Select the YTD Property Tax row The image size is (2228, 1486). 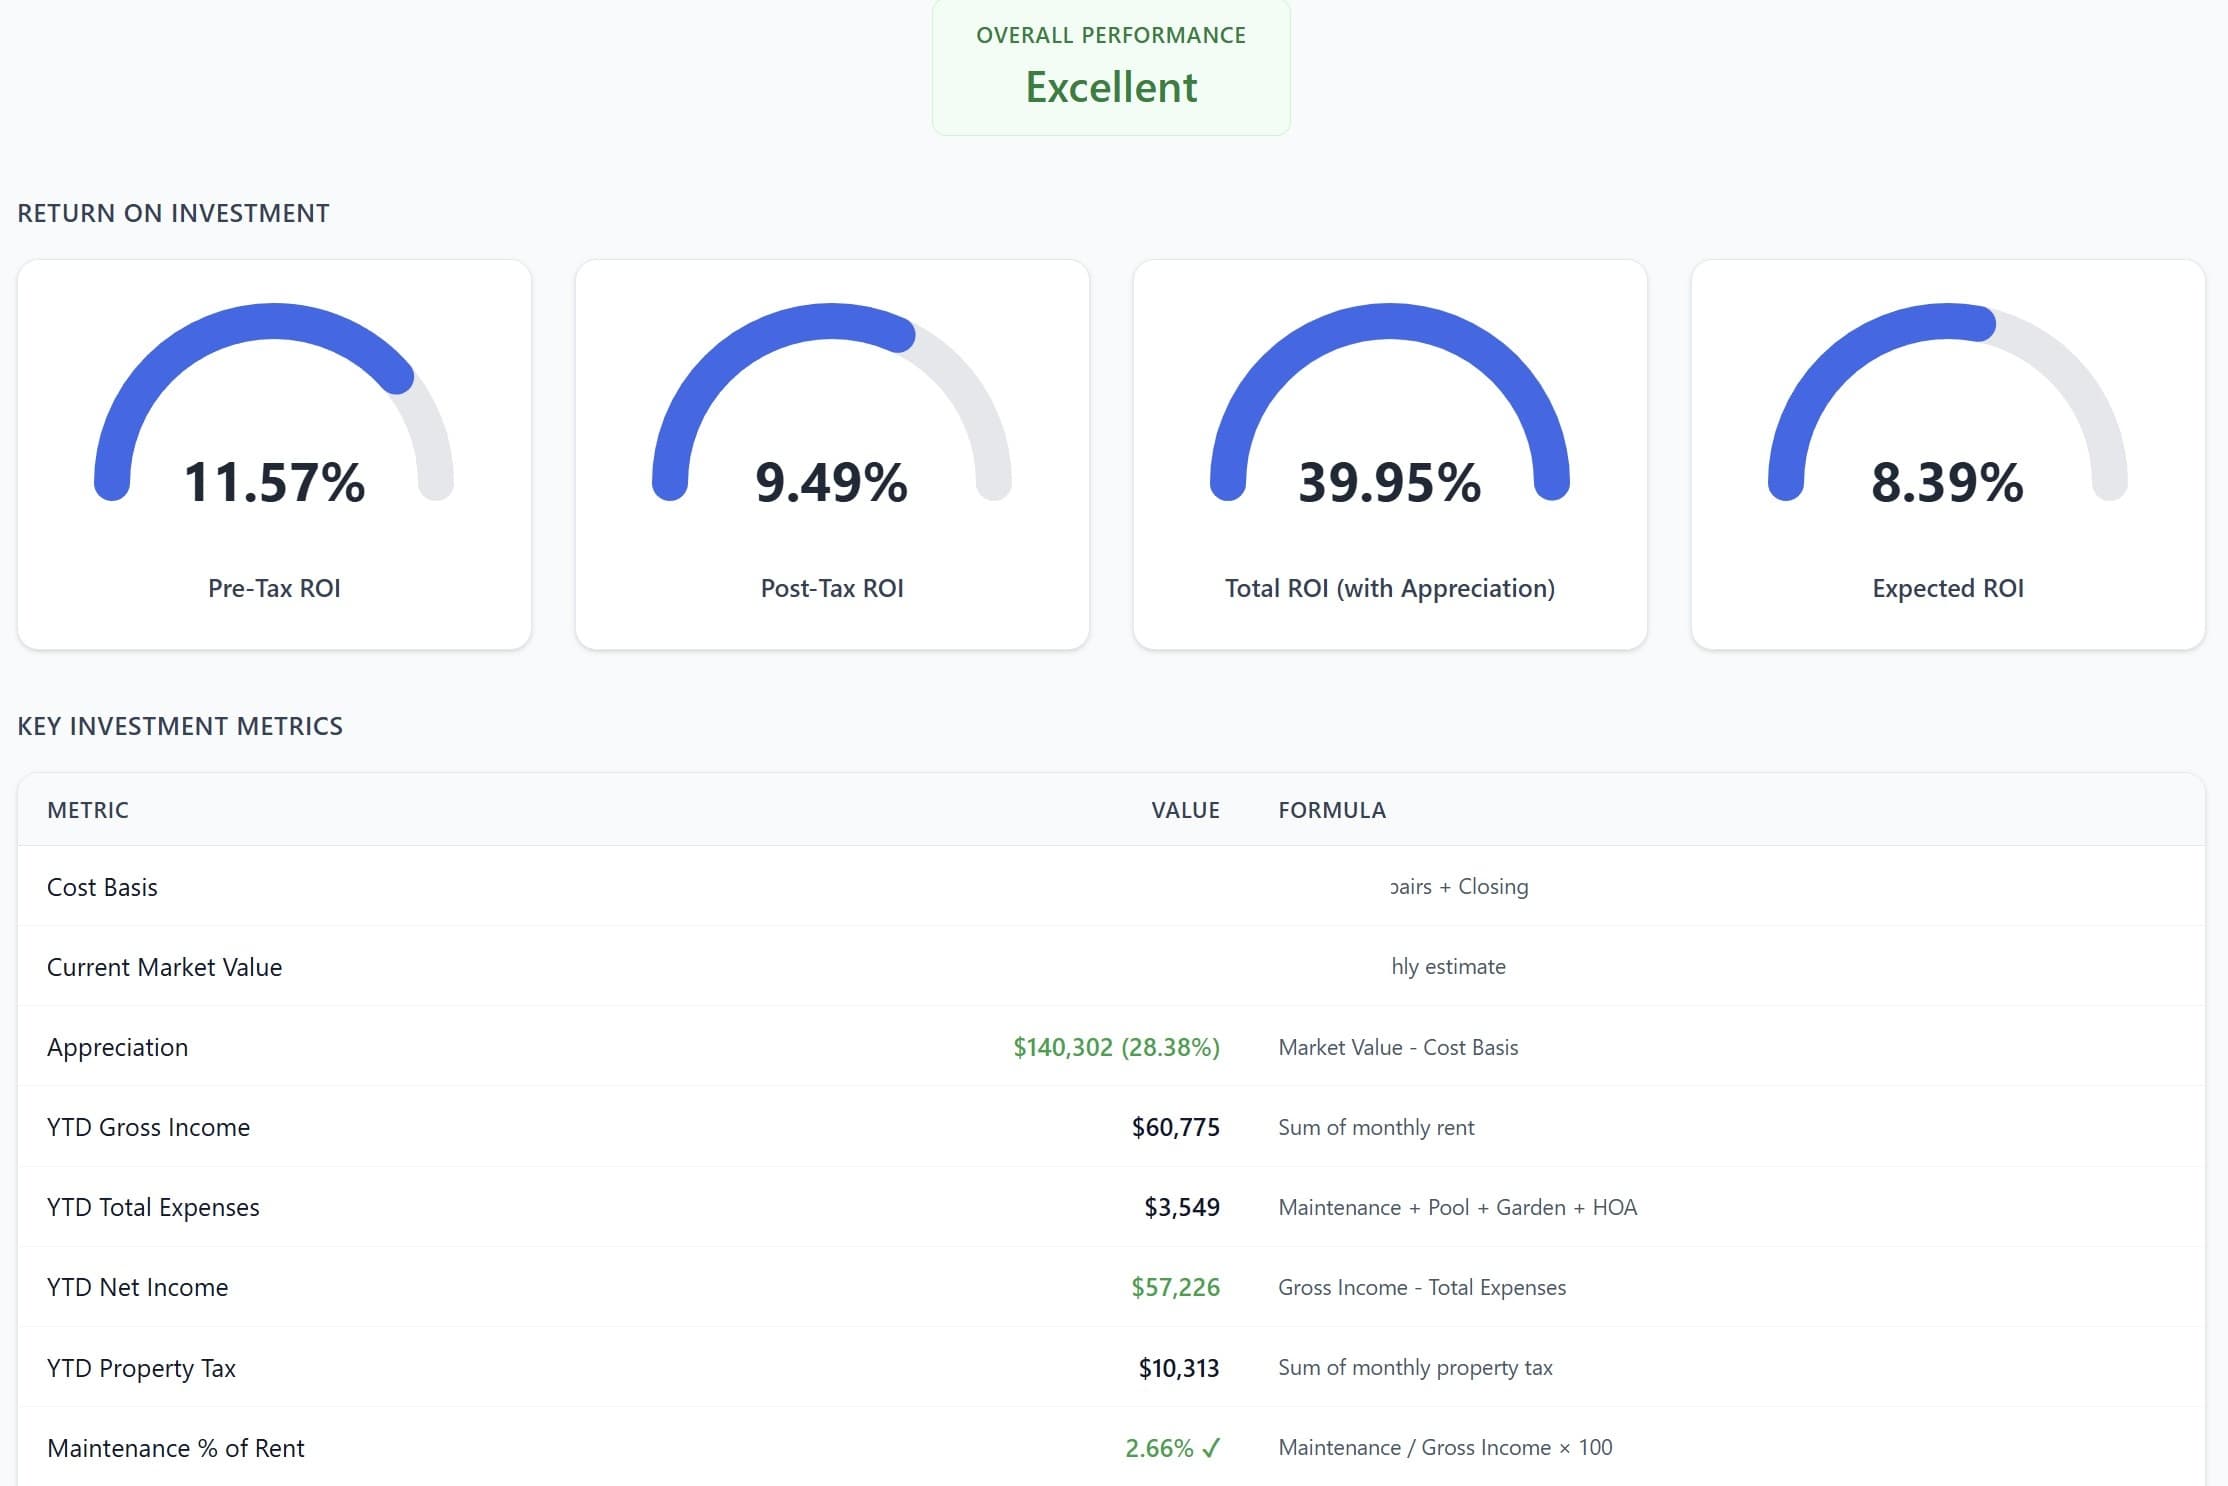(x=141, y=1367)
